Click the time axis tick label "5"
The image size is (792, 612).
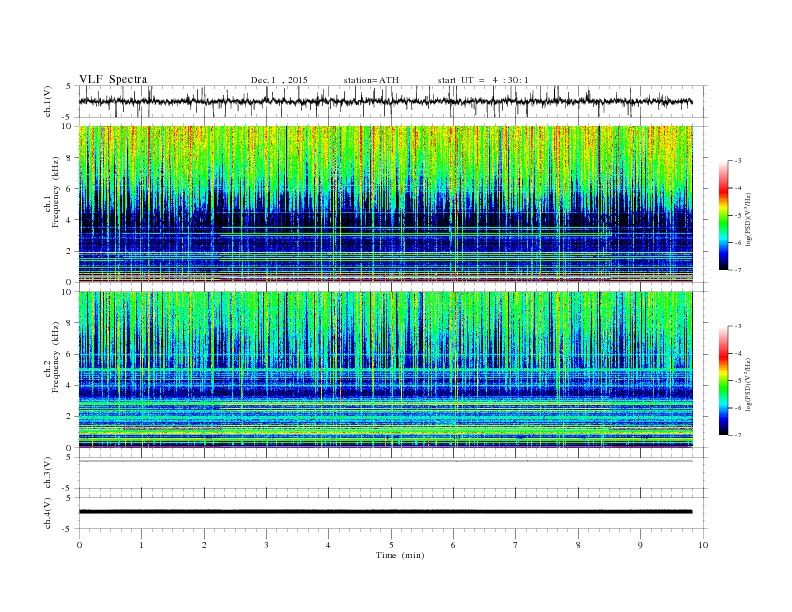[x=391, y=545]
